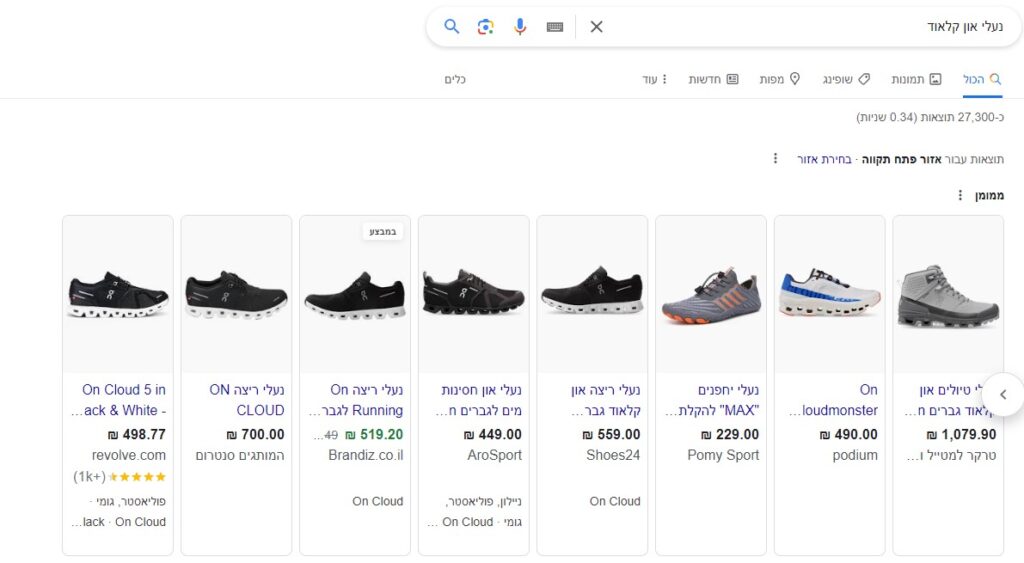Click the Pomy Sport seller name

[x=723, y=455]
